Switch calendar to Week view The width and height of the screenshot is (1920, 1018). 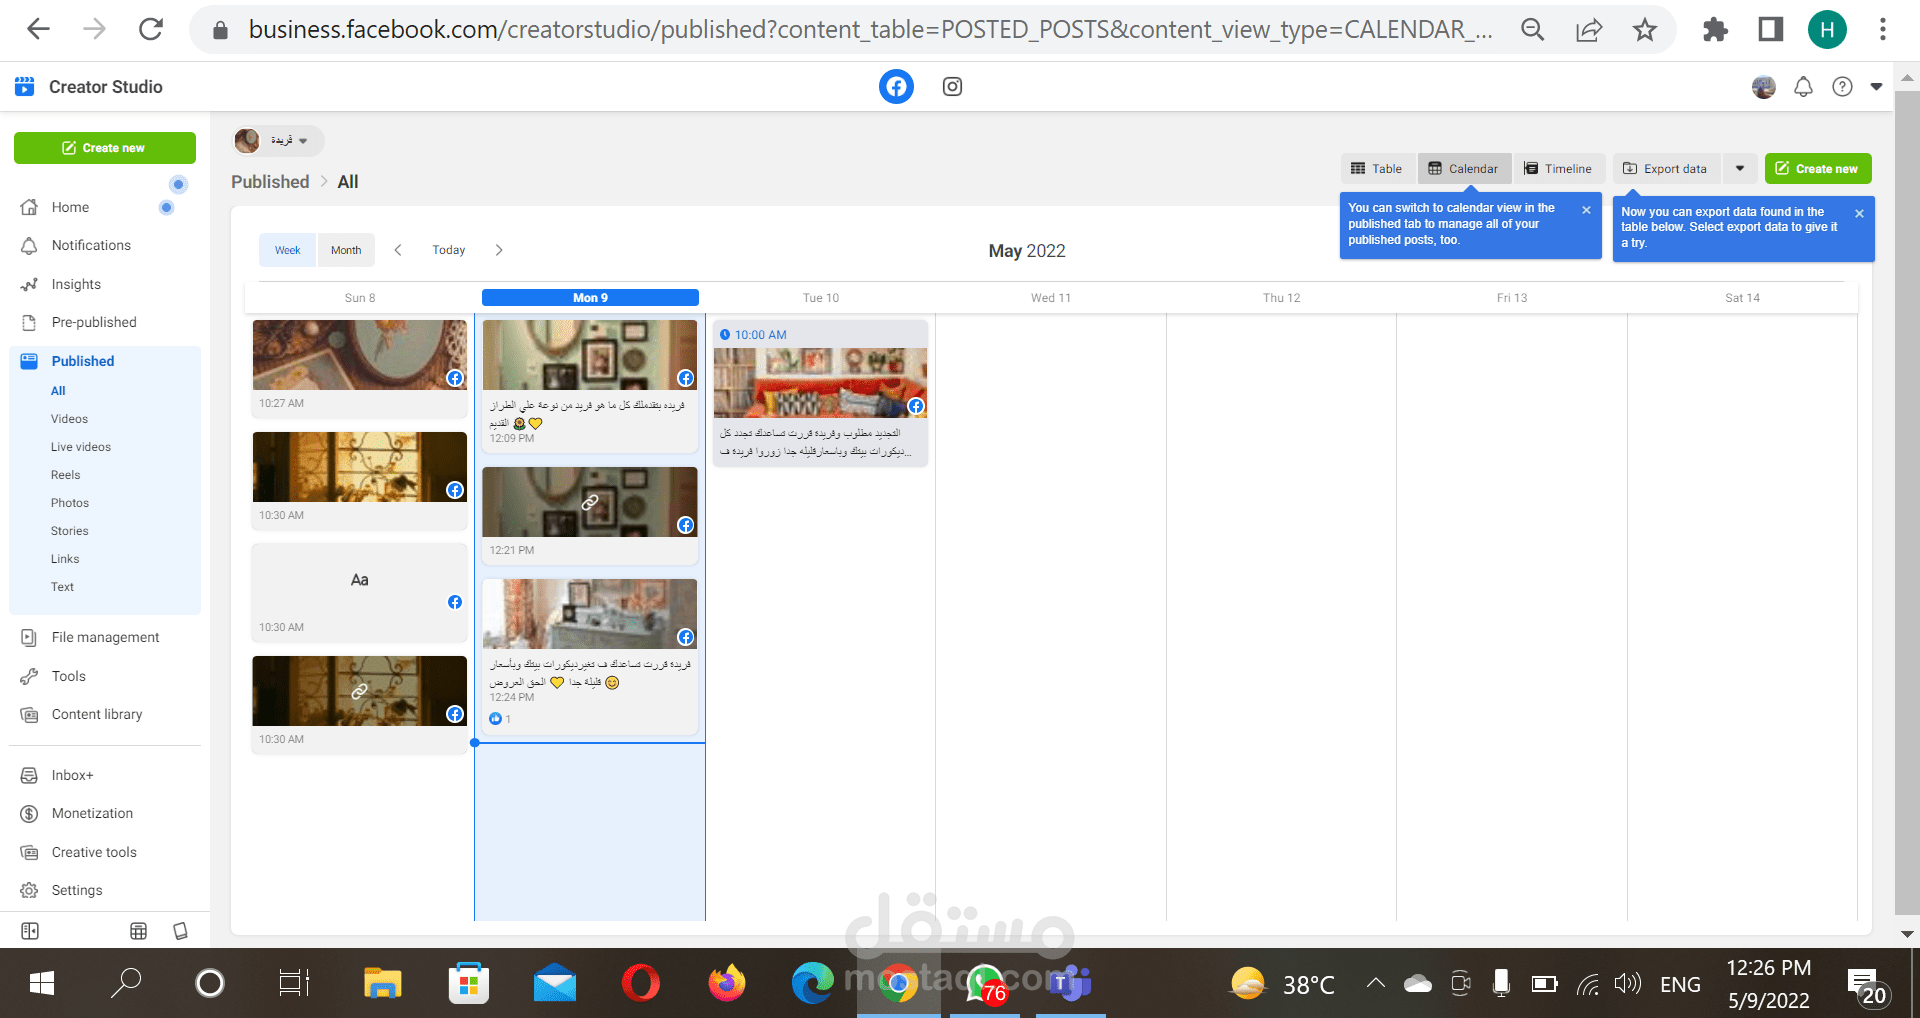[288, 250]
